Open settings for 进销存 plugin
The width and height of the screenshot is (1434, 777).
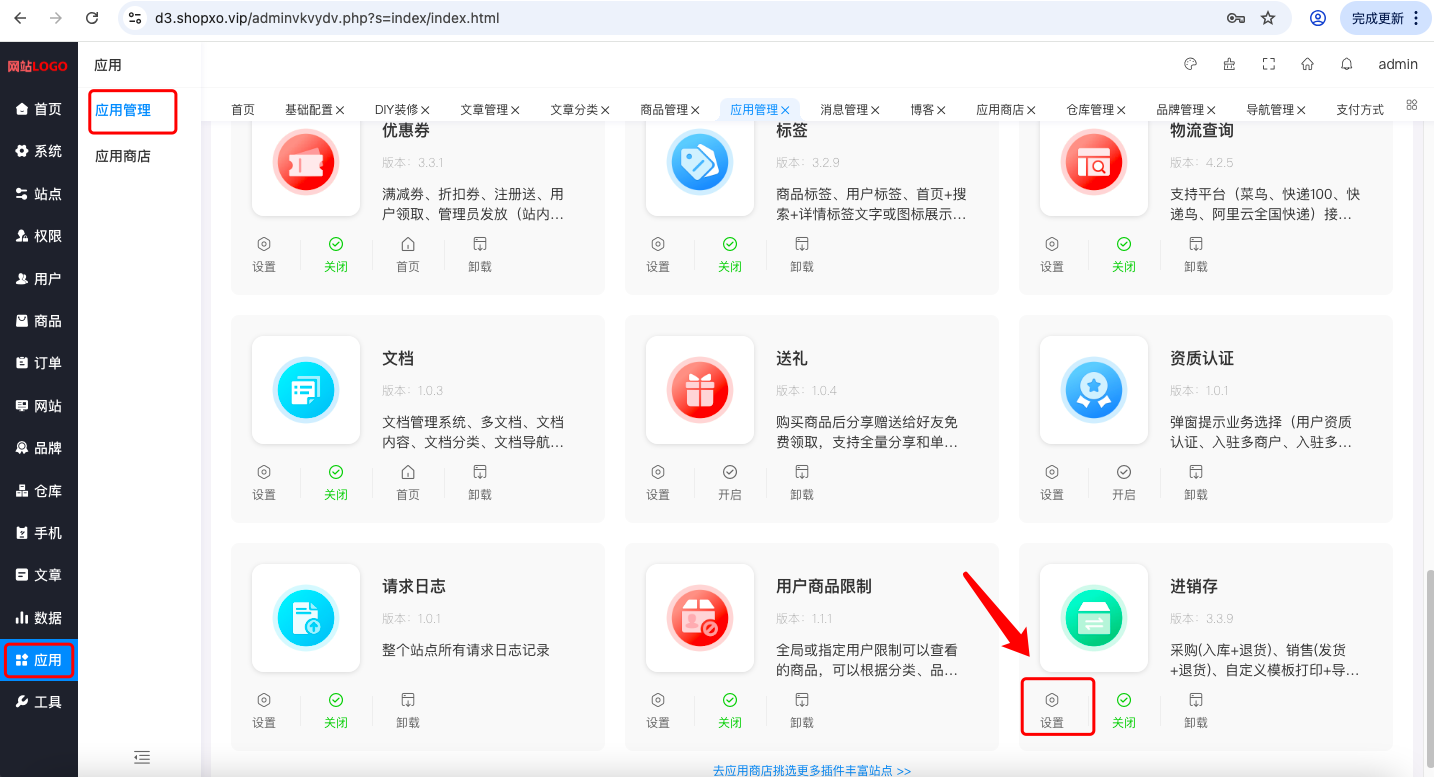[x=1052, y=711]
